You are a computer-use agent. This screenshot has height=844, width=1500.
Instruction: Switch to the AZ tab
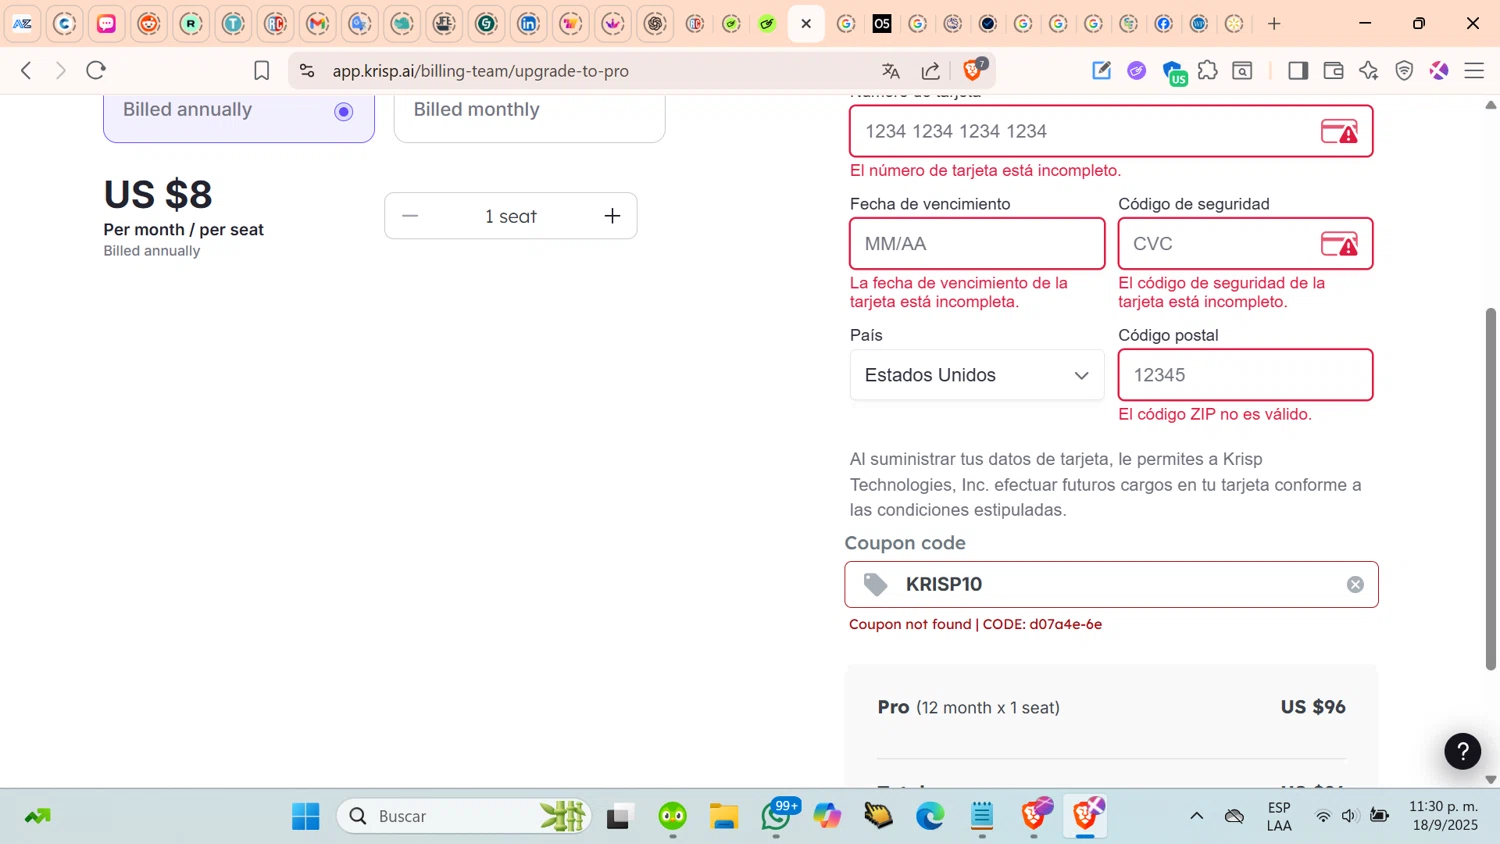click(22, 23)
